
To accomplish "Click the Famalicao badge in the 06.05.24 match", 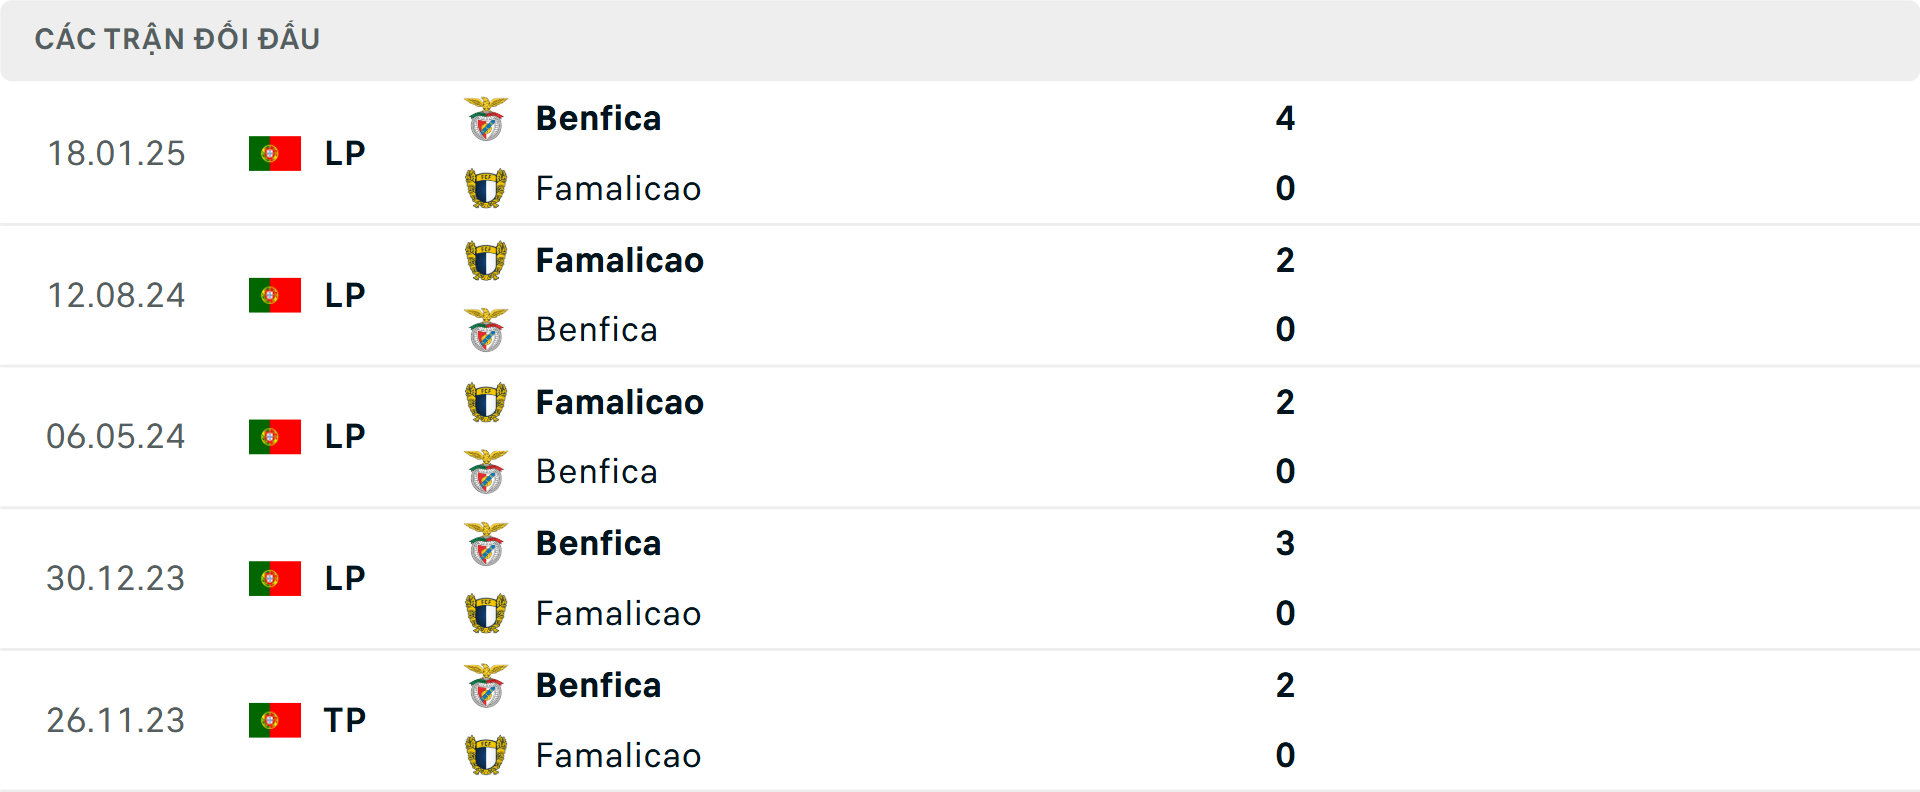I will click(x=487, y=401).
